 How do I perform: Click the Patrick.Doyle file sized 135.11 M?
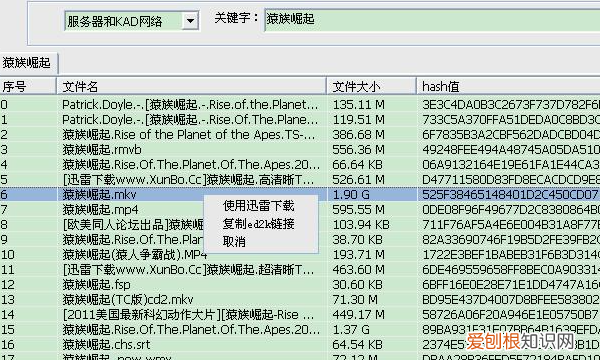tap(190, 105)
